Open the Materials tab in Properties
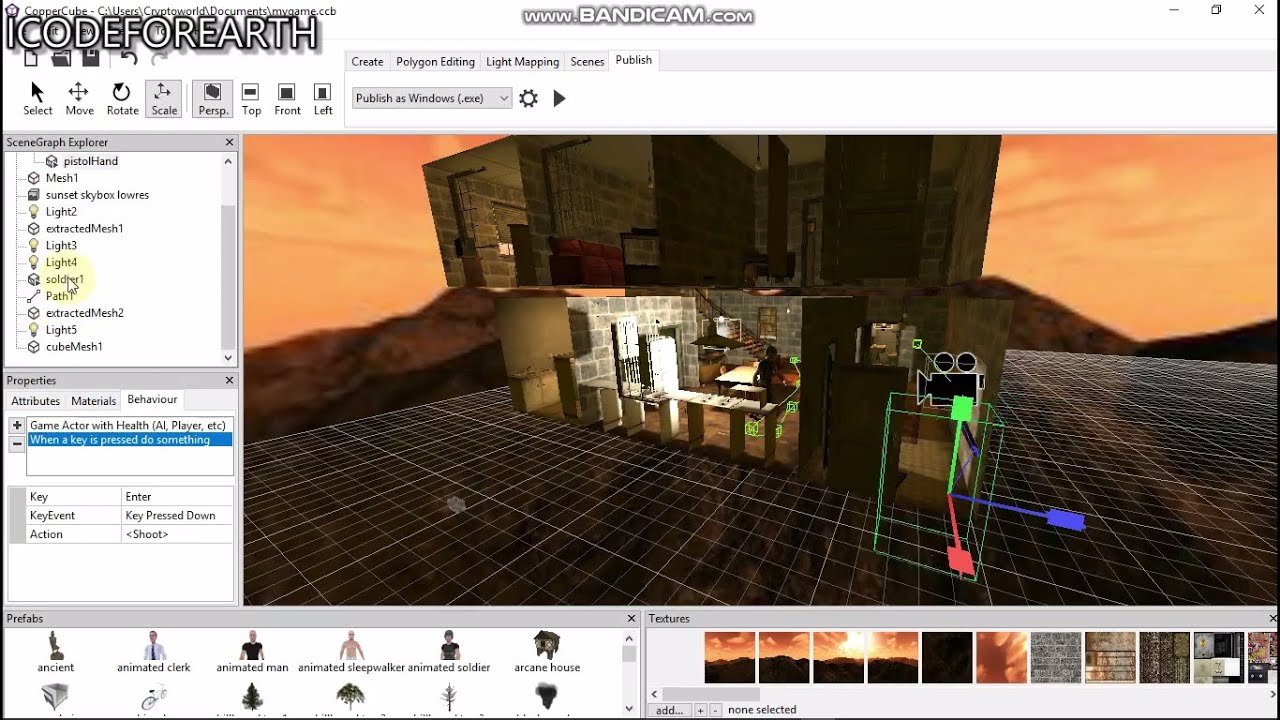 93,401
